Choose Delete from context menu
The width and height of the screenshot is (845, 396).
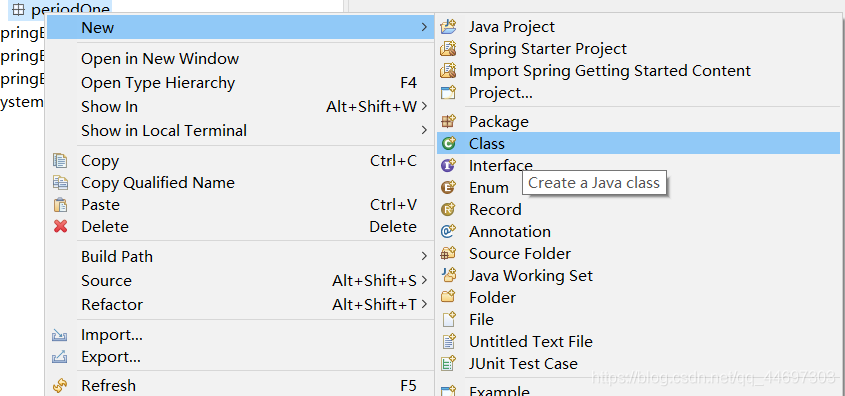[x=239, y=227]
